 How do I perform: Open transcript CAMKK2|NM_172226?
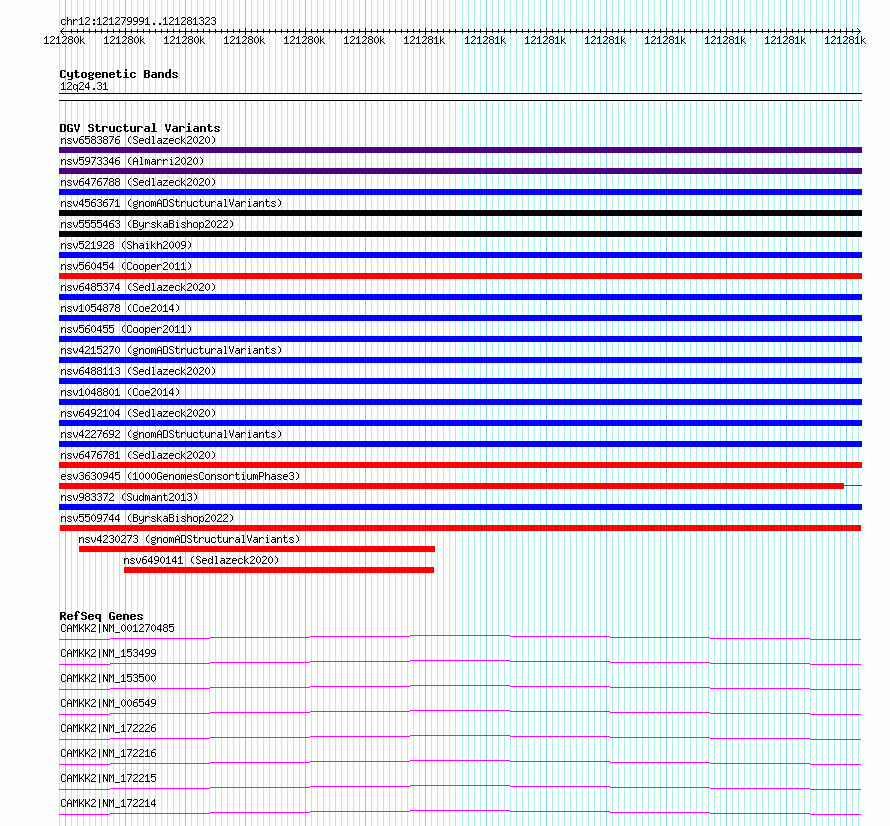pos(108,728)
